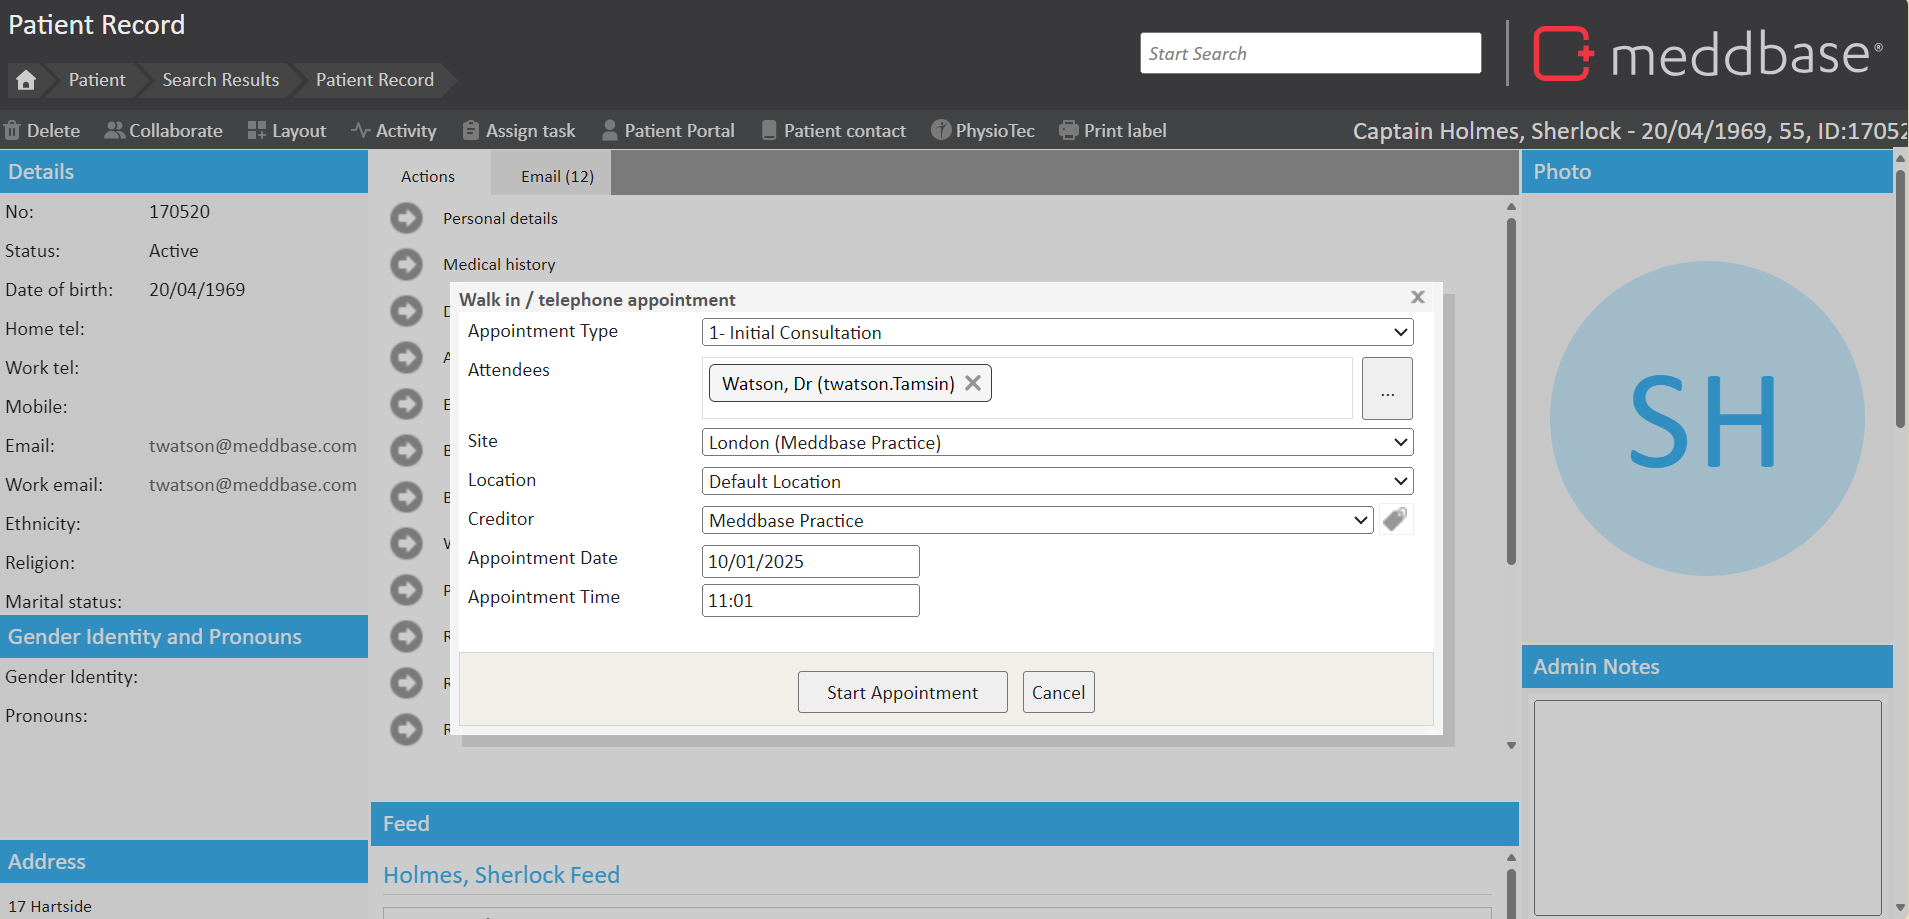This screenshot has height=919, width=1909.
Task: Open the Creditor dropdown
Action: [x=1036, y=520]
